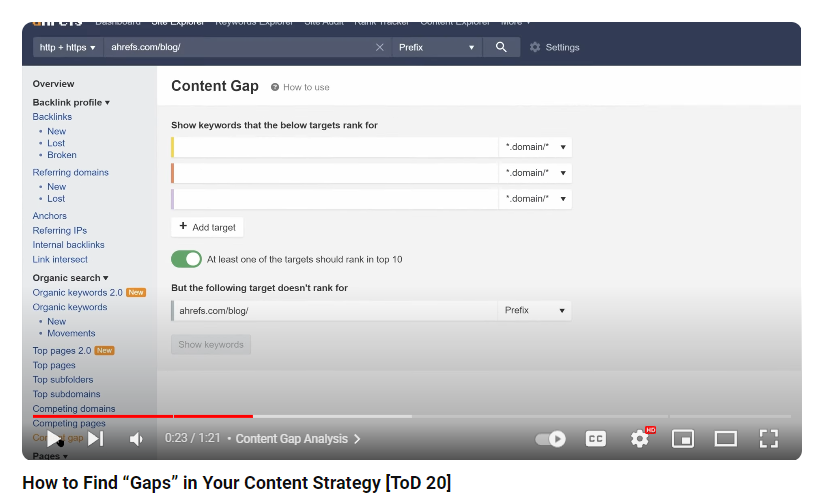The width and height of the screenshot is (815, 494).
Task: Skip to next video
Action: pos(96,439)
